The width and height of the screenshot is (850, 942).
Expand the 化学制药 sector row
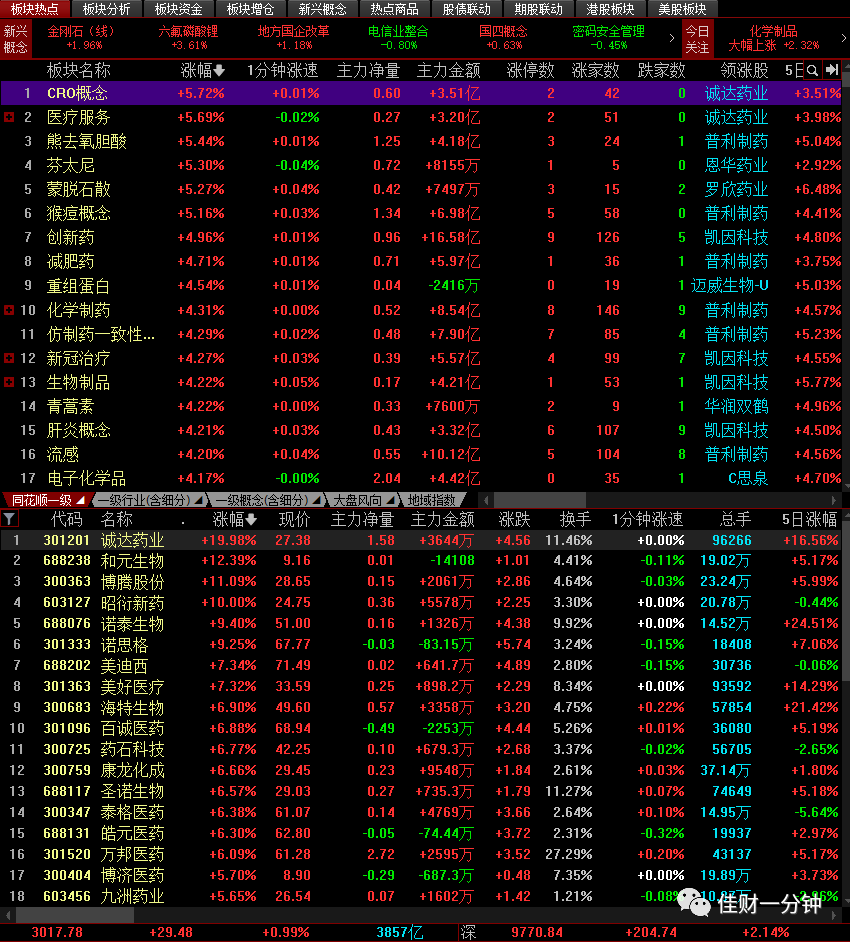point(9,310)
